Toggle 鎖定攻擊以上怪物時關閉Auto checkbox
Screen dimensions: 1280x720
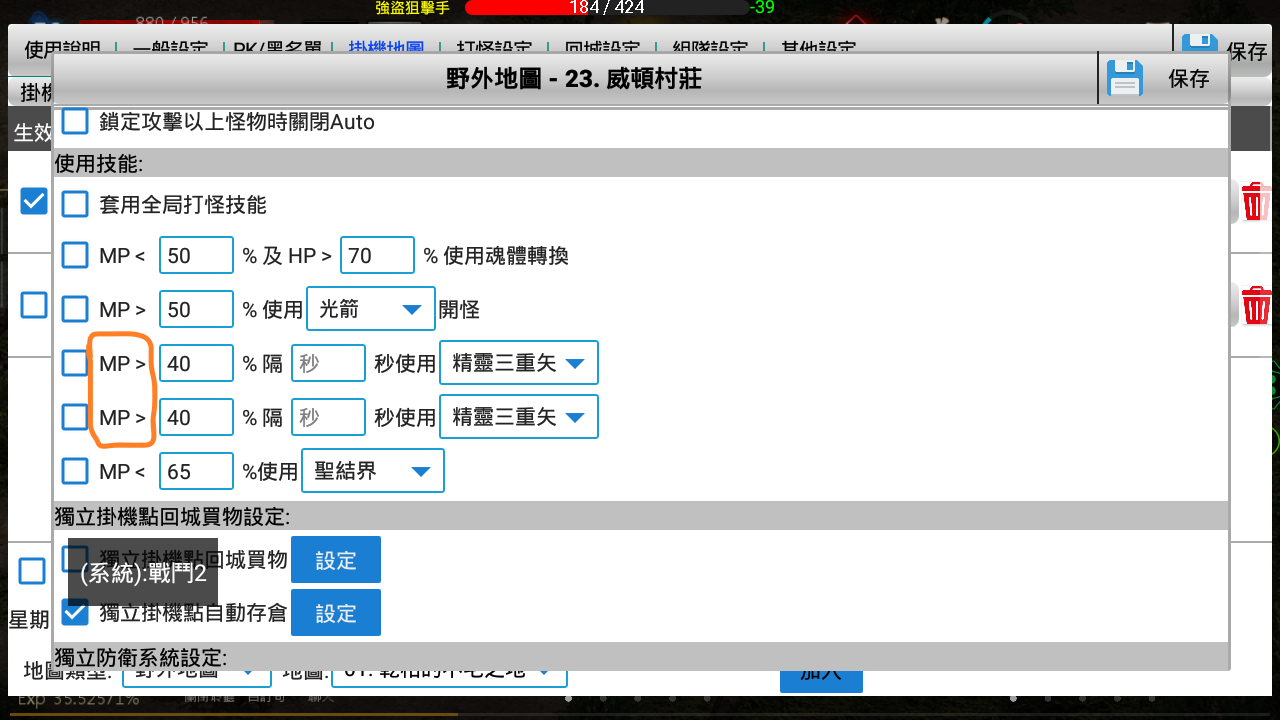click(x=75, y=122)
